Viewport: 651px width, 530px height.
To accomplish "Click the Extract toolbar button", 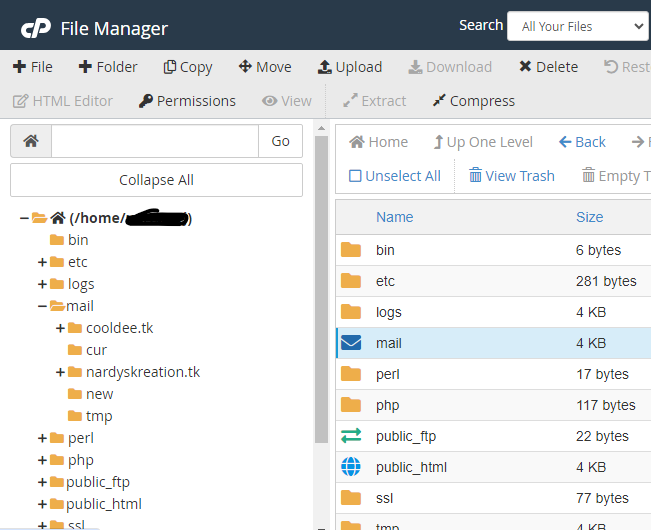I will pyautogui.click(x=374, y=101).
